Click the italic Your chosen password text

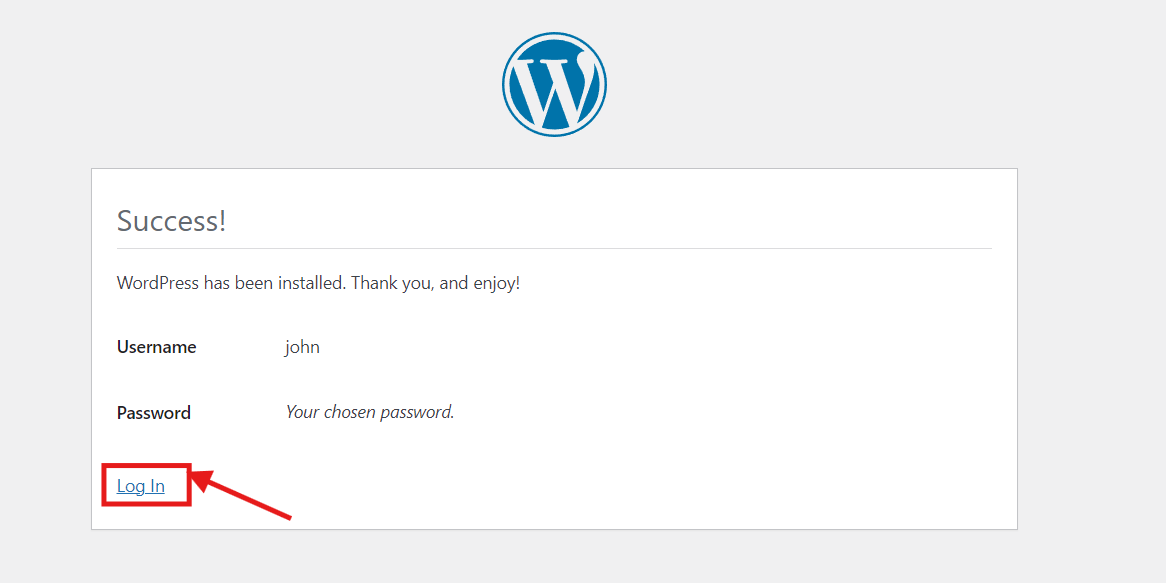point(370,412)
